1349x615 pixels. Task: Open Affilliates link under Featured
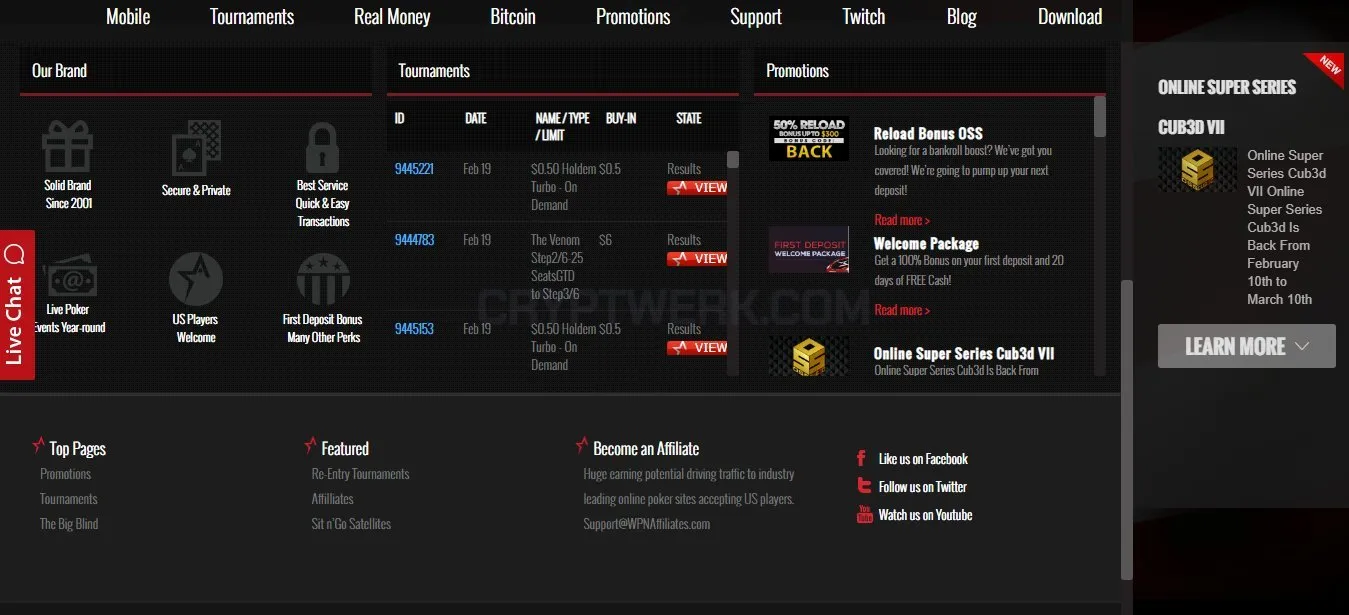333,499
